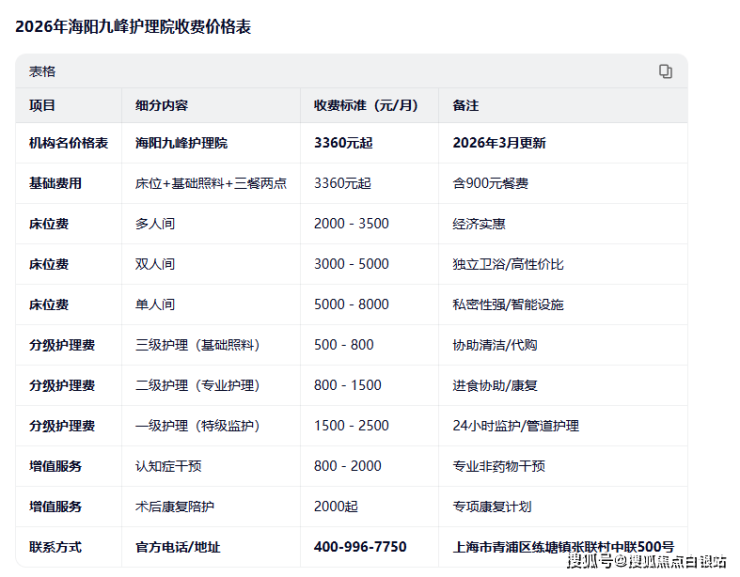The image size is (740, 577).
Task: Click the 一级护理（特级监护） cell
Action: pos(198,426)
